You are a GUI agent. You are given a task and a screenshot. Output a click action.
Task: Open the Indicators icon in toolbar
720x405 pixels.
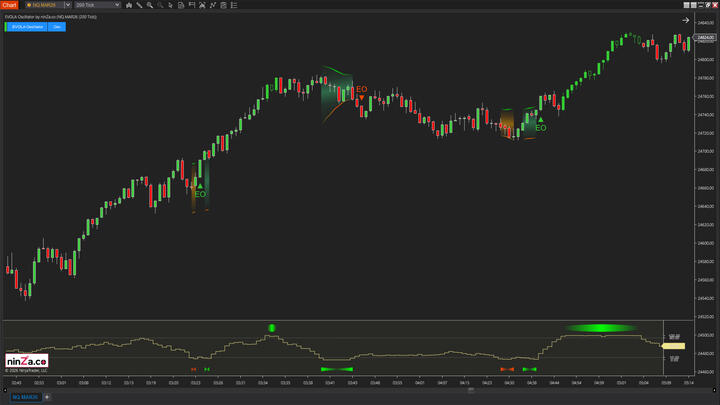214,5
